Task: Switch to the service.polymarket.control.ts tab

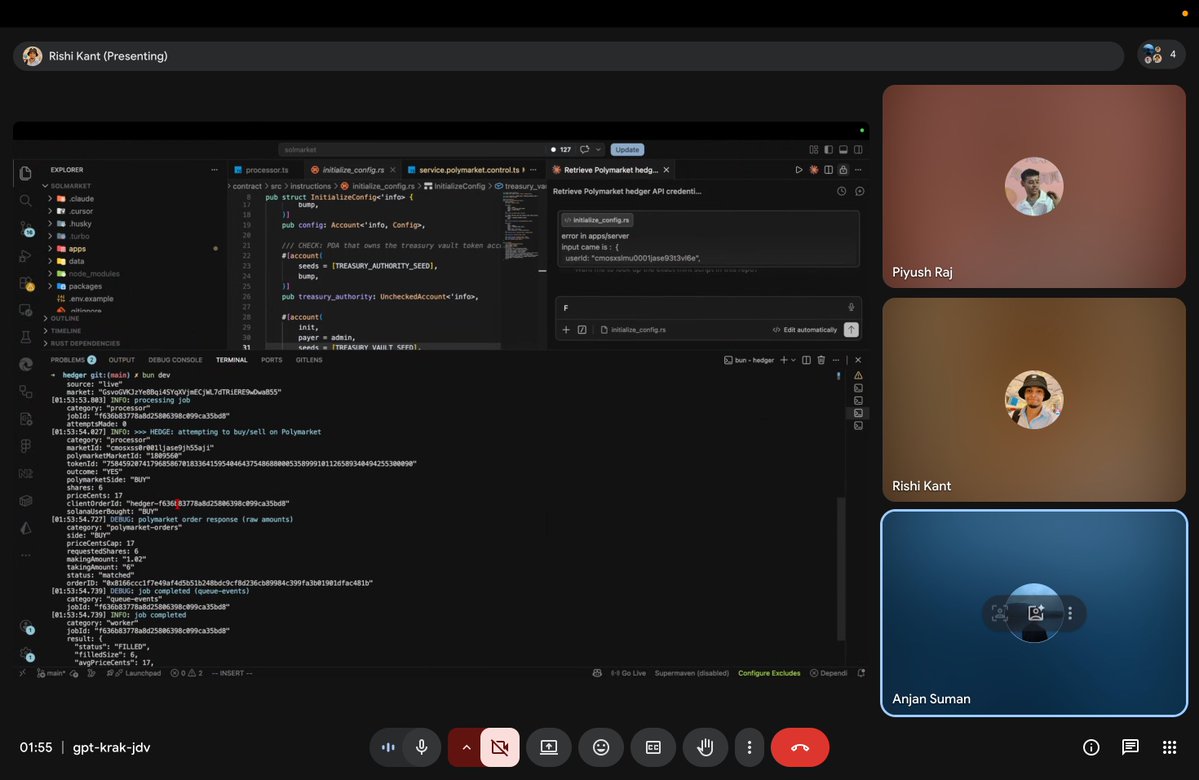Action: 469,170
